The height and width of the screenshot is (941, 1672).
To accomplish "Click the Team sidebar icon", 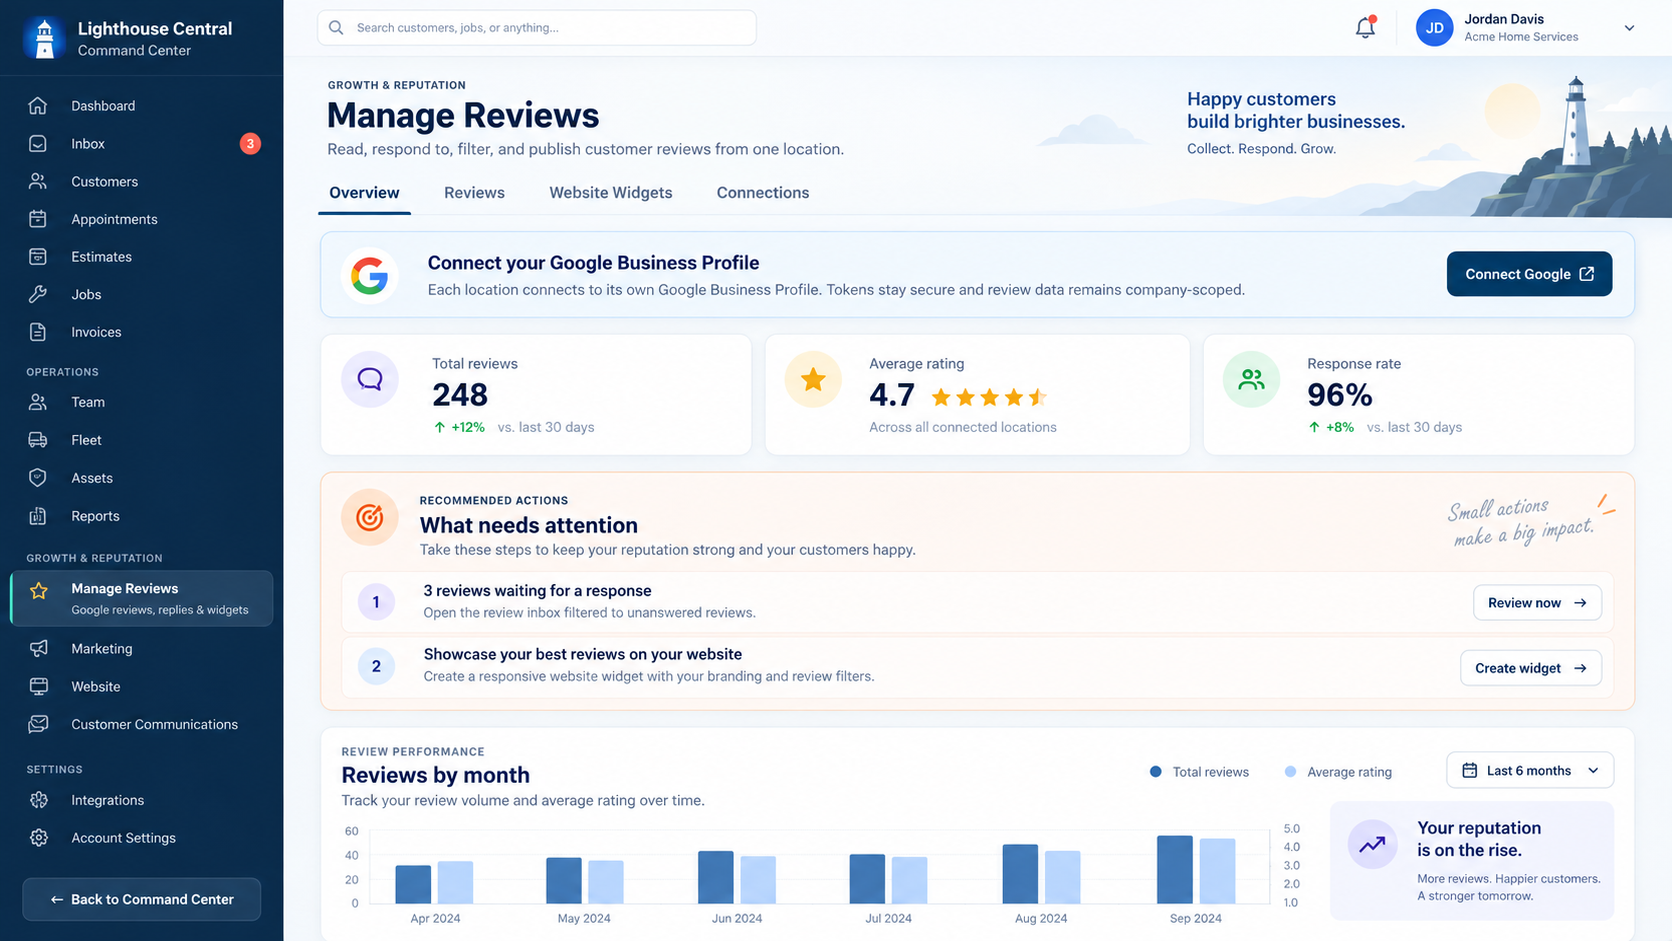I will coord(38,402).
